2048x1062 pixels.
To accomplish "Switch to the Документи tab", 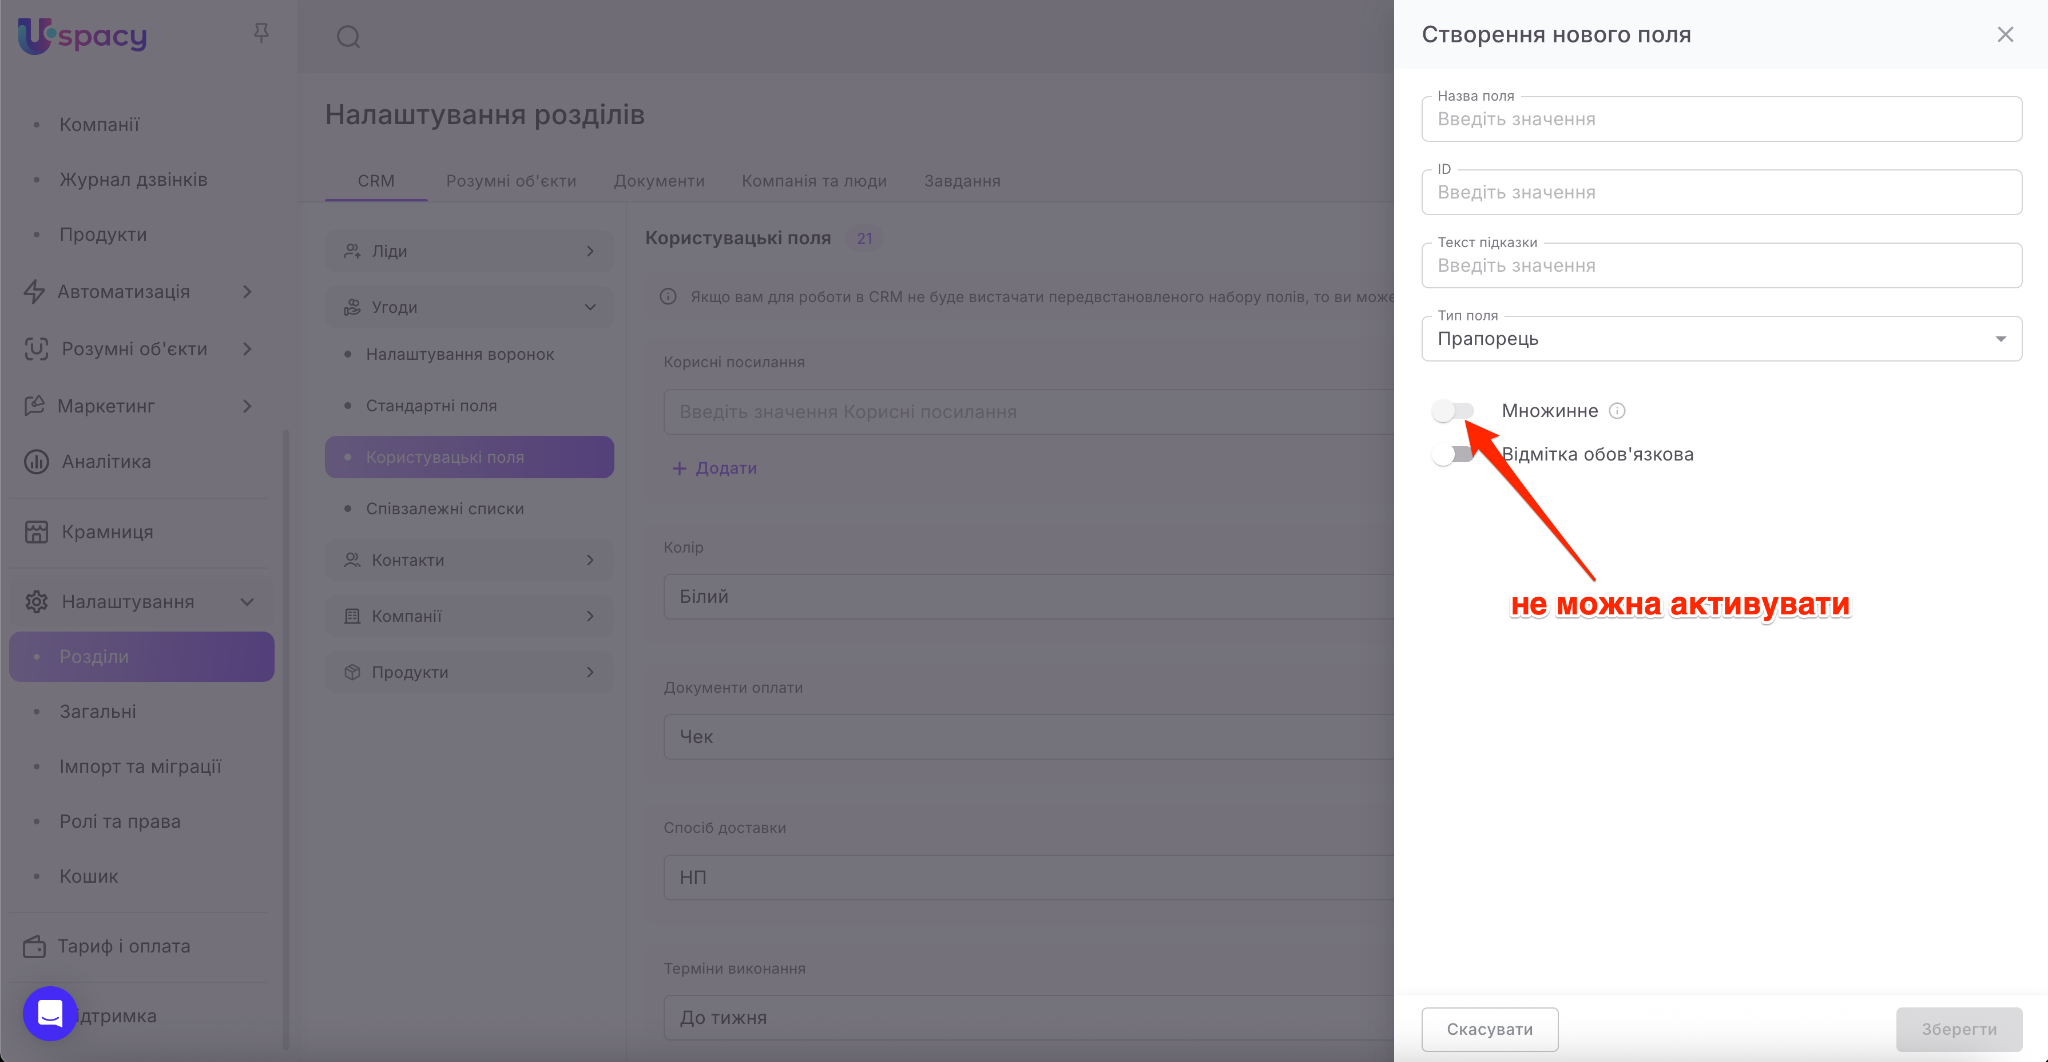I will (659, 181).
